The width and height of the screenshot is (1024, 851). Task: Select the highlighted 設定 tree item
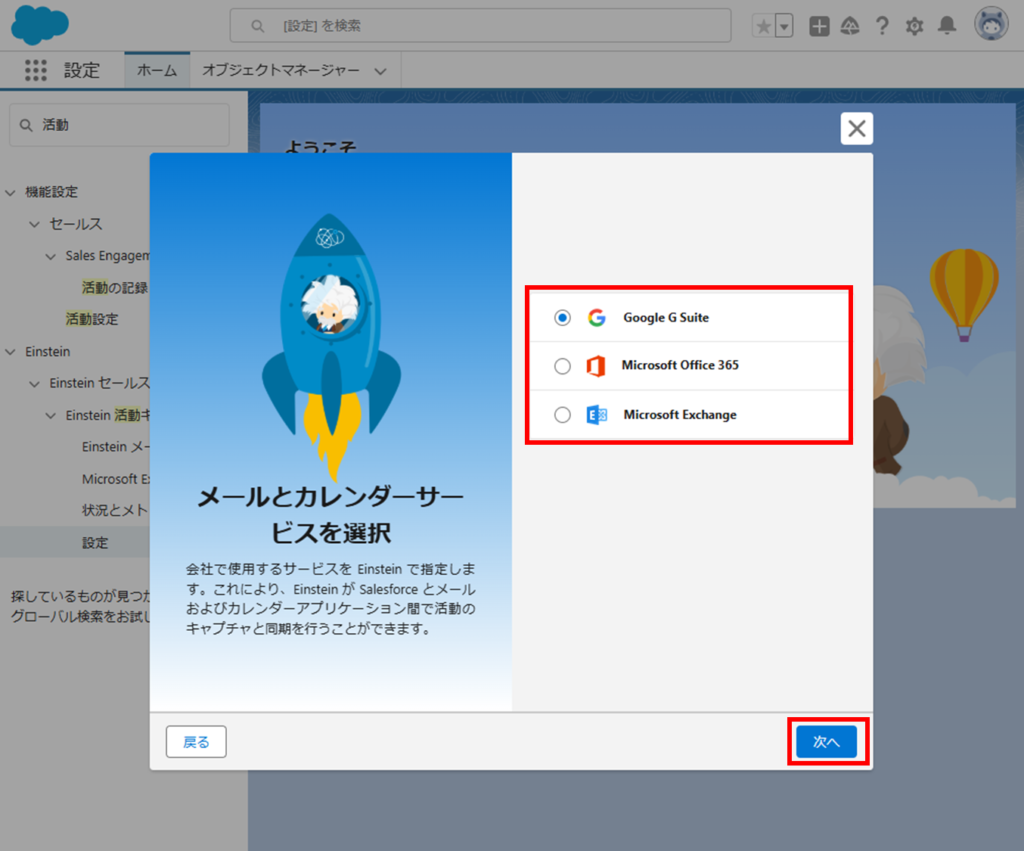pos(95,543)
